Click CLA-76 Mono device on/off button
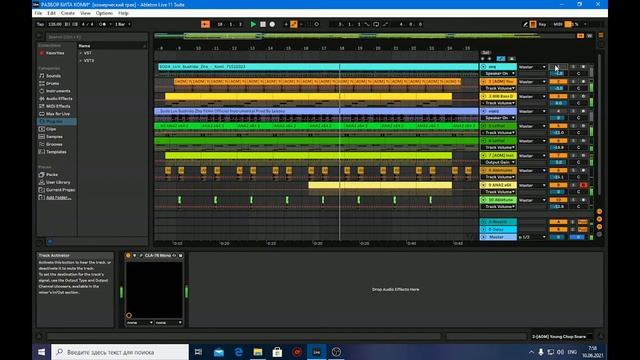This screenshot has width=640, height=360. [128, 256]
